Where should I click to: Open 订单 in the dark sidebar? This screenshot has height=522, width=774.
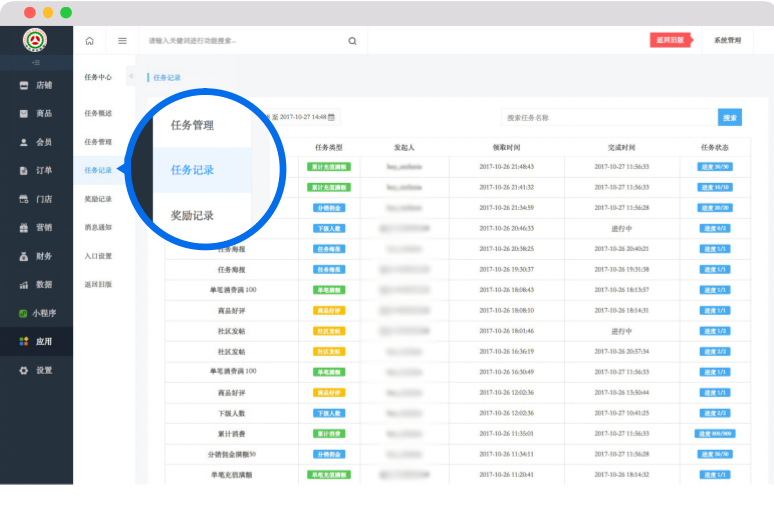coord(36,171)
